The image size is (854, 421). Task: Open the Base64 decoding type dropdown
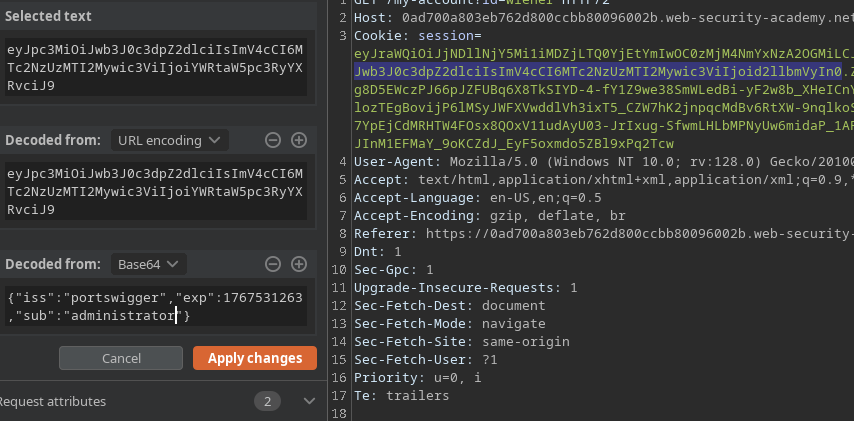pos(147,264)
